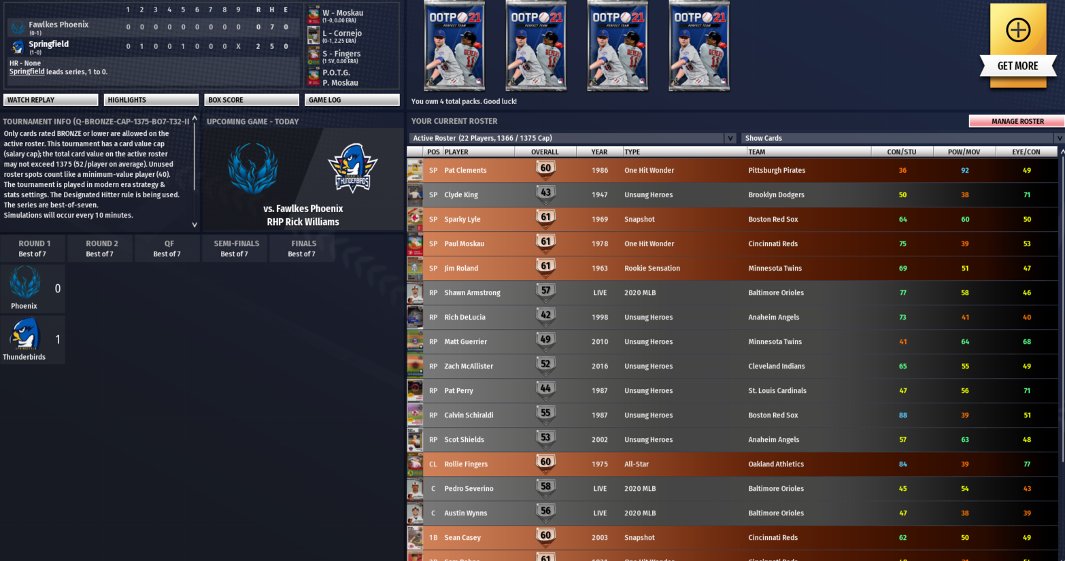Switch to the Semi-Finals tab
The image size is (1065, 561).
(235, 248)
